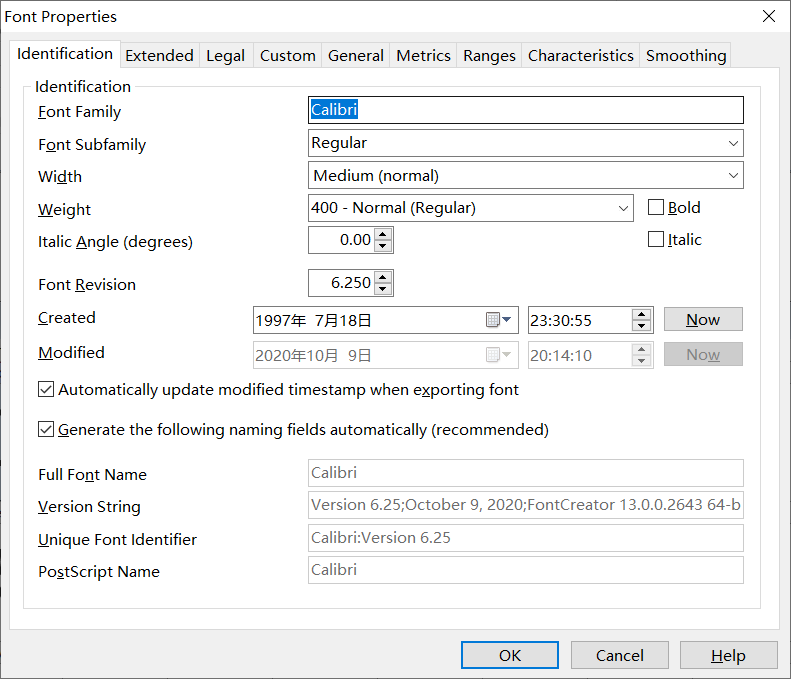
Task: Decrease the Created time with down arrow
Action: (641, 326)
